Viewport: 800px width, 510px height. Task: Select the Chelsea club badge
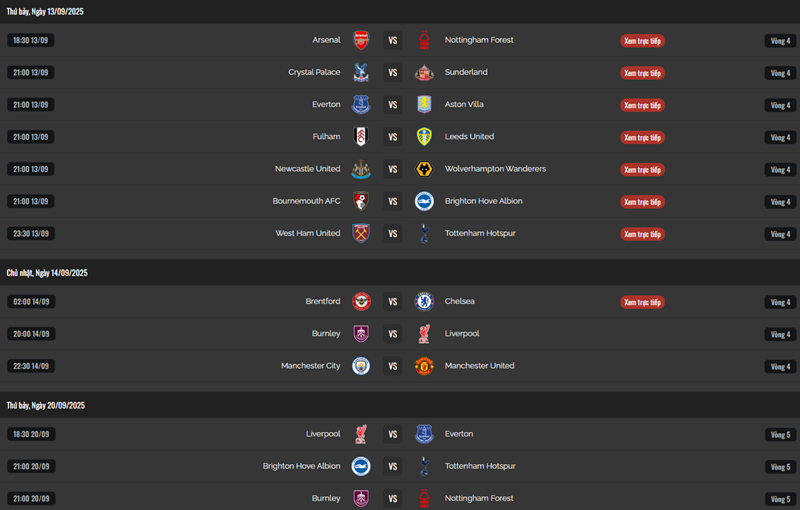click(x=424, y=301)
